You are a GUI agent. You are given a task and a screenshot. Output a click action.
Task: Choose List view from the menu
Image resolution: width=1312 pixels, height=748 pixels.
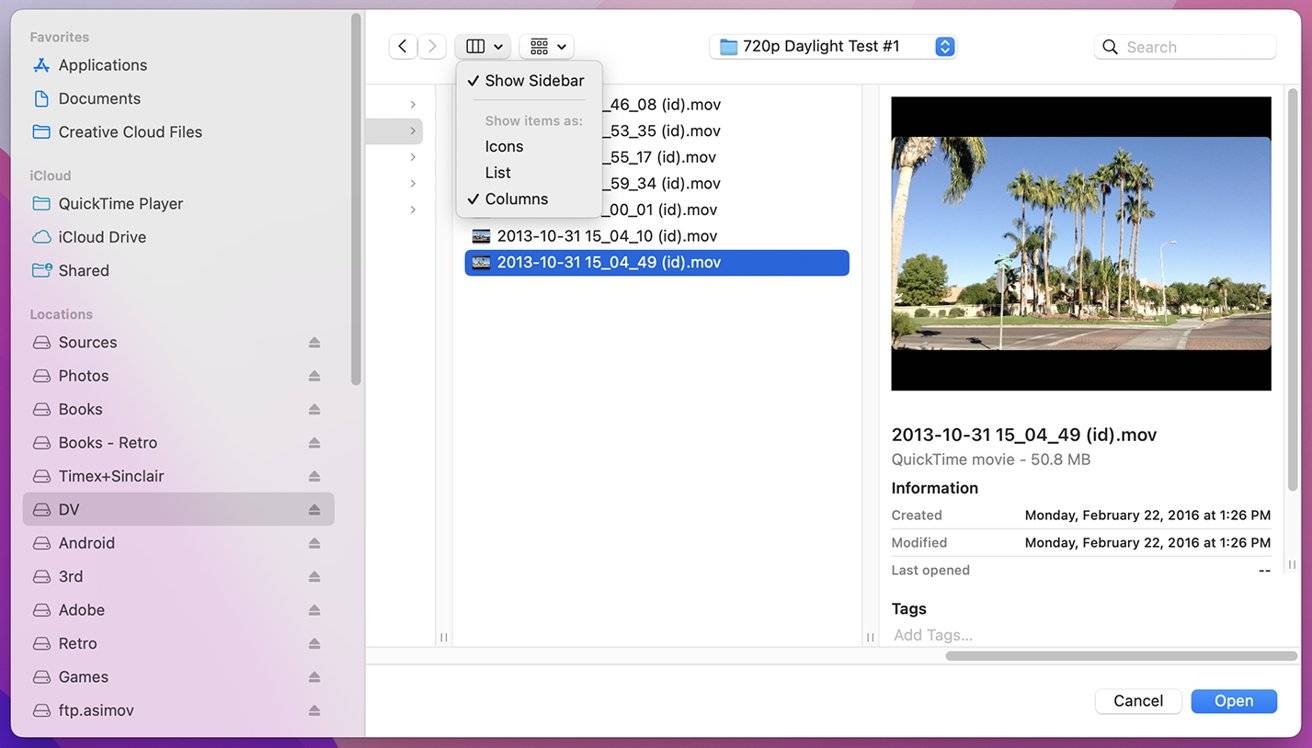(529, 172)
